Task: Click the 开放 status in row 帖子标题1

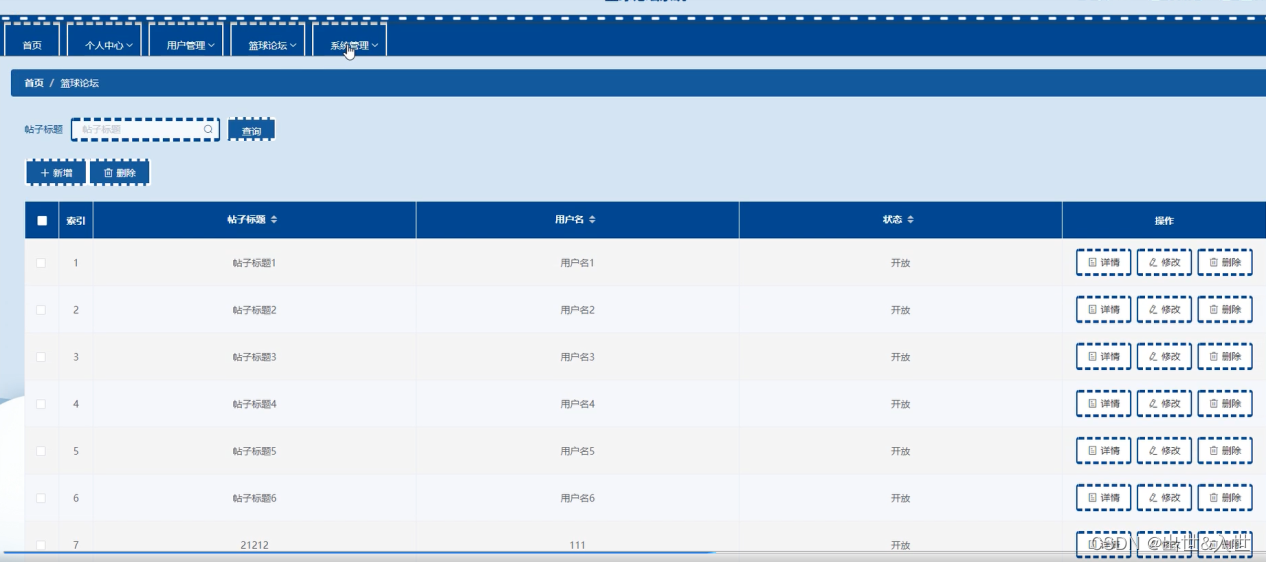Action: pos(901,263)
